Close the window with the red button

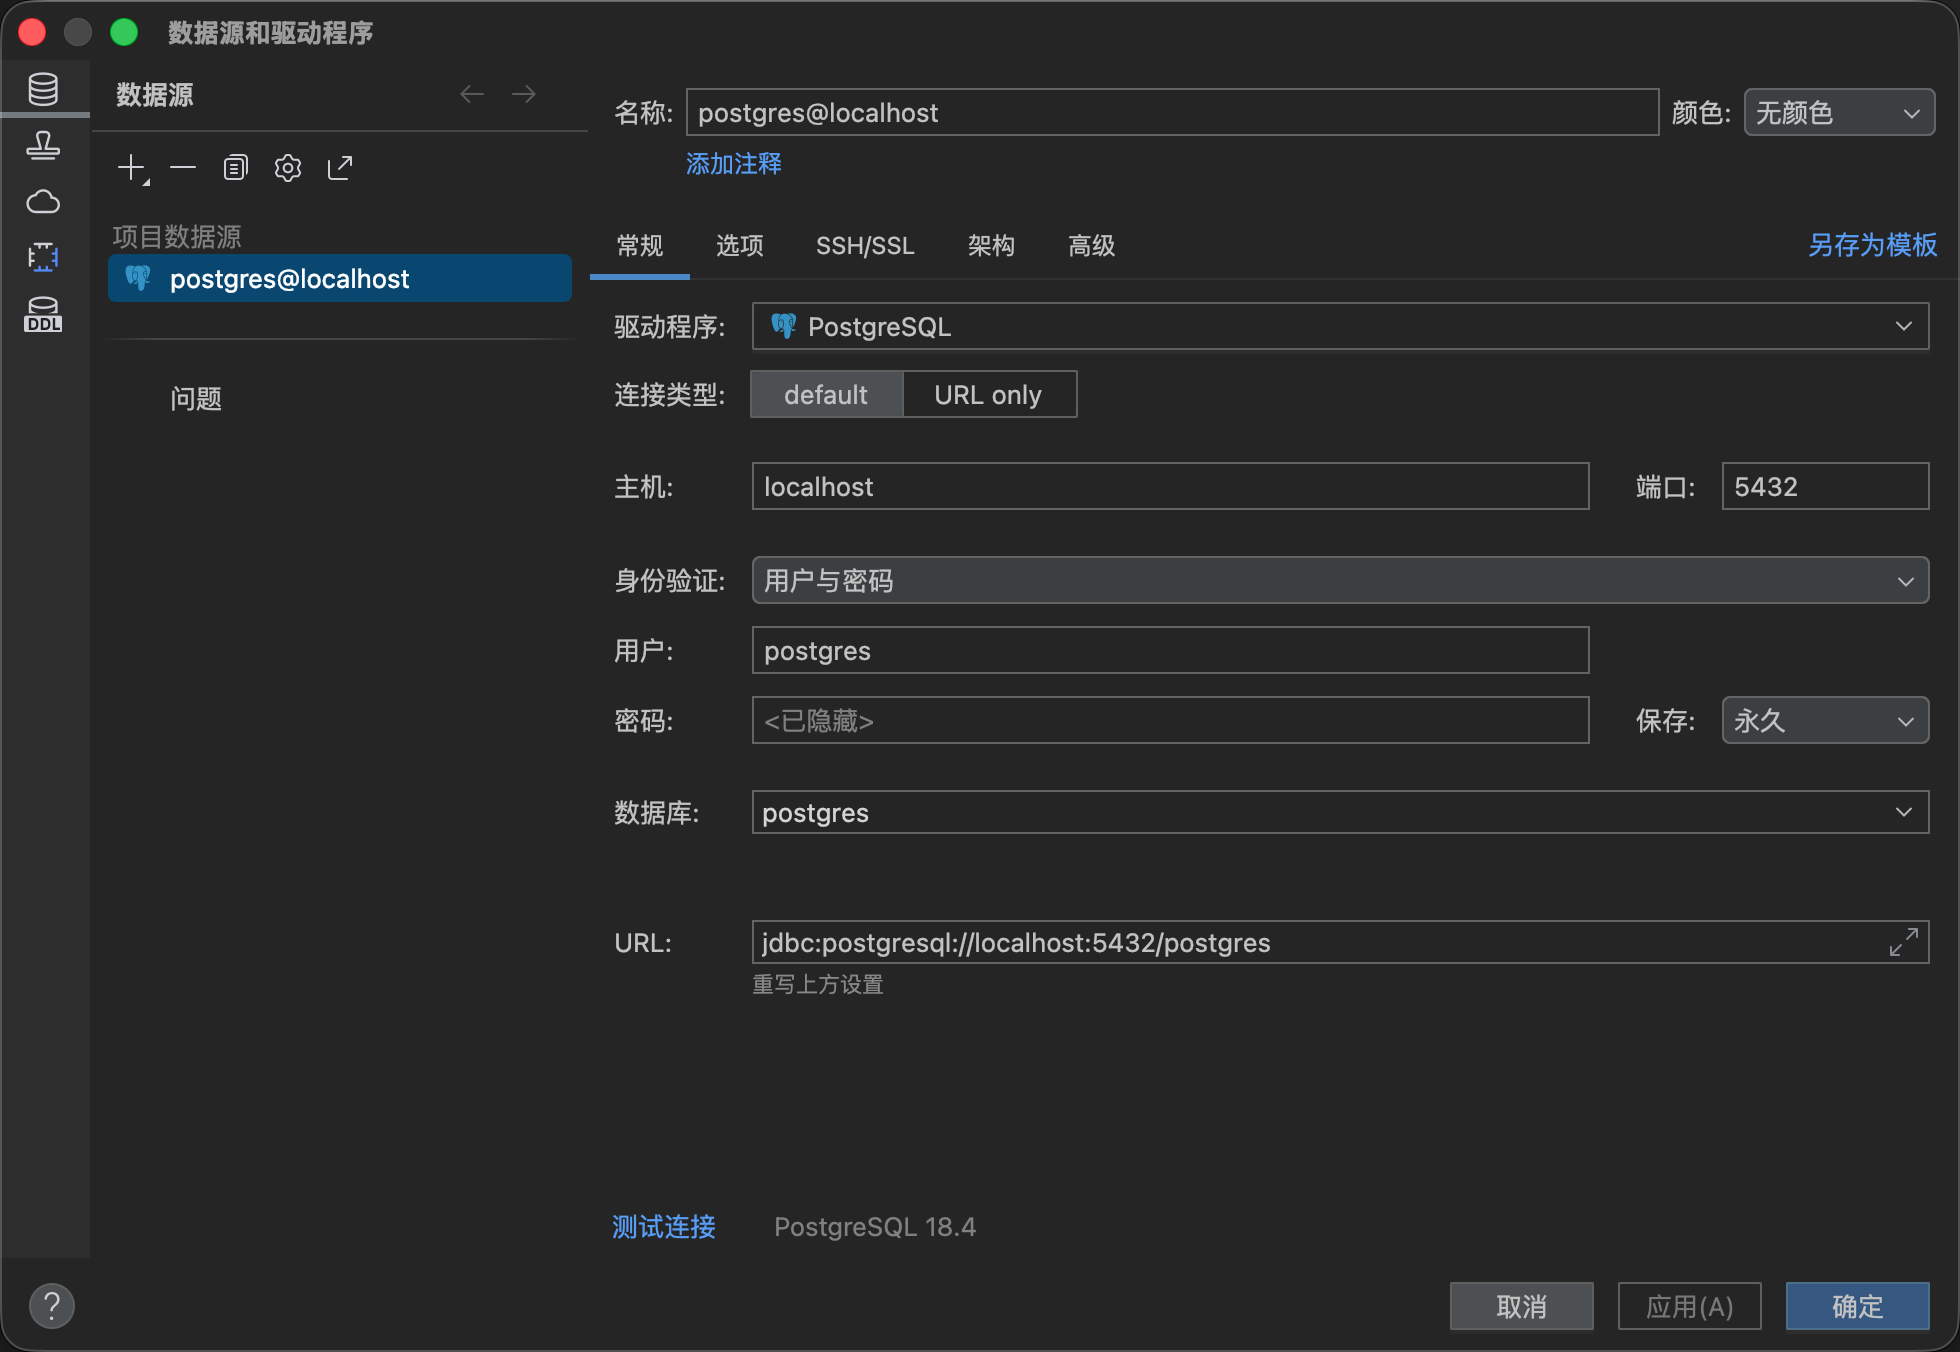33,33
